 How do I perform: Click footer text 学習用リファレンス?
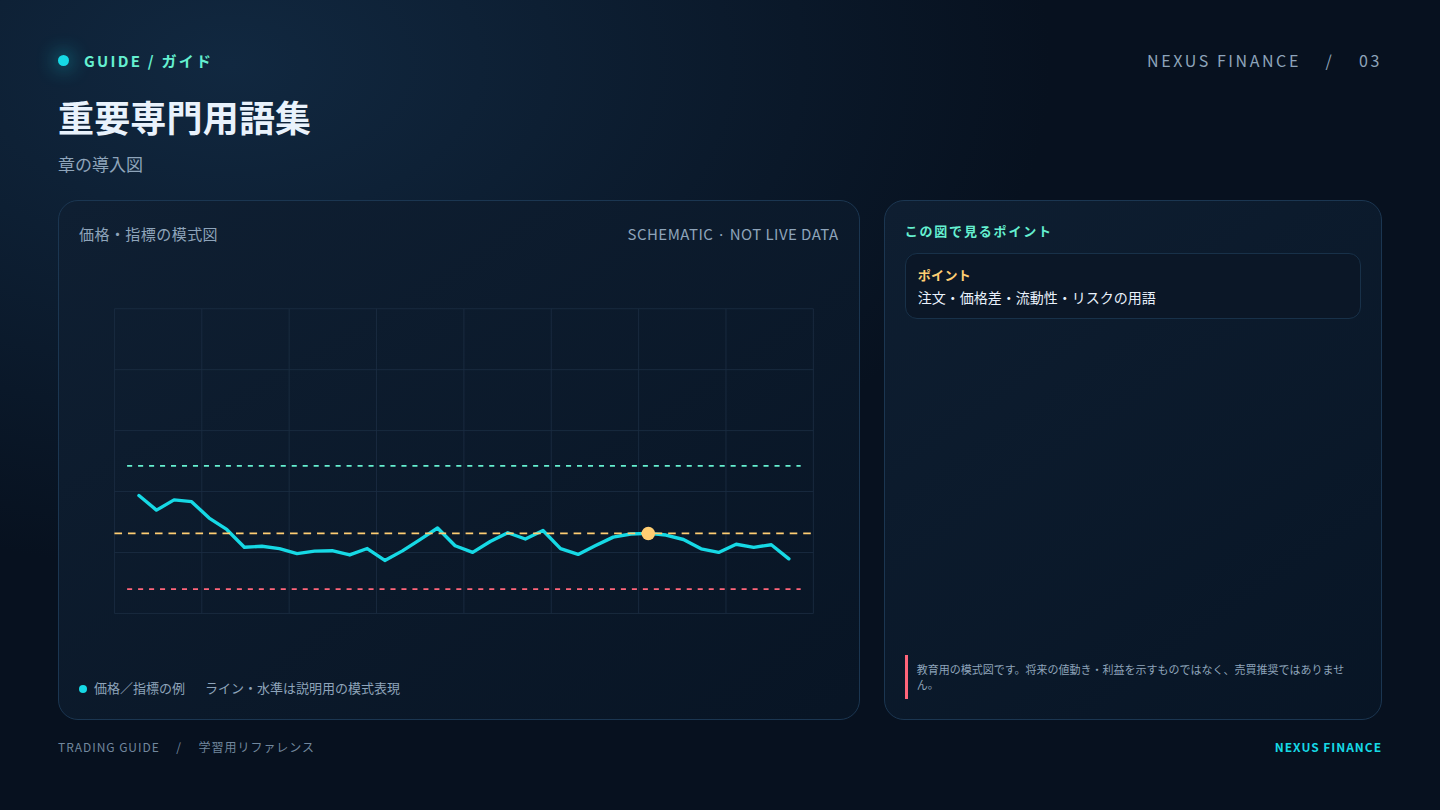(256, 747)
